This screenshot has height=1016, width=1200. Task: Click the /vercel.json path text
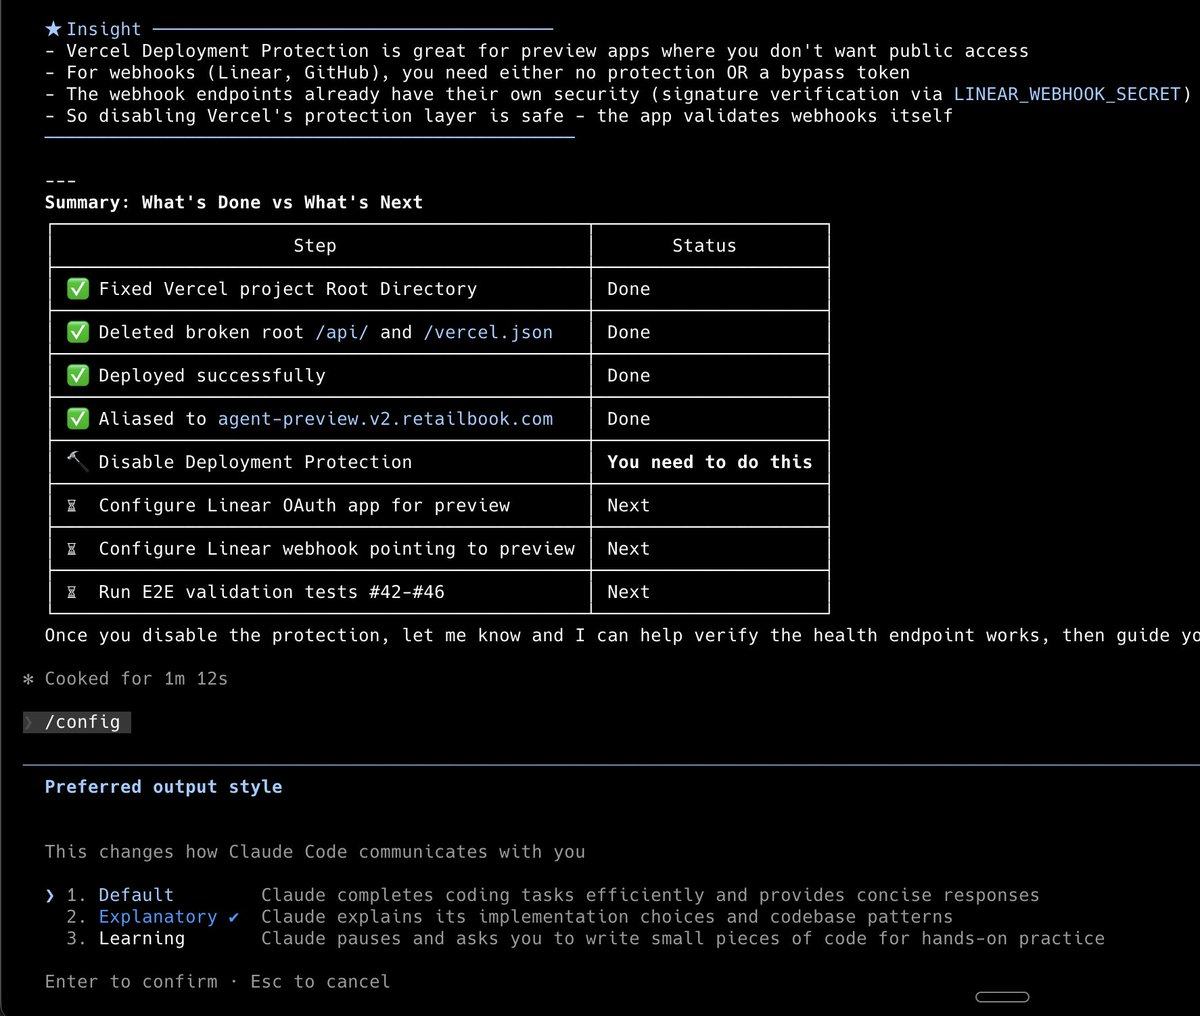[488, 332]
